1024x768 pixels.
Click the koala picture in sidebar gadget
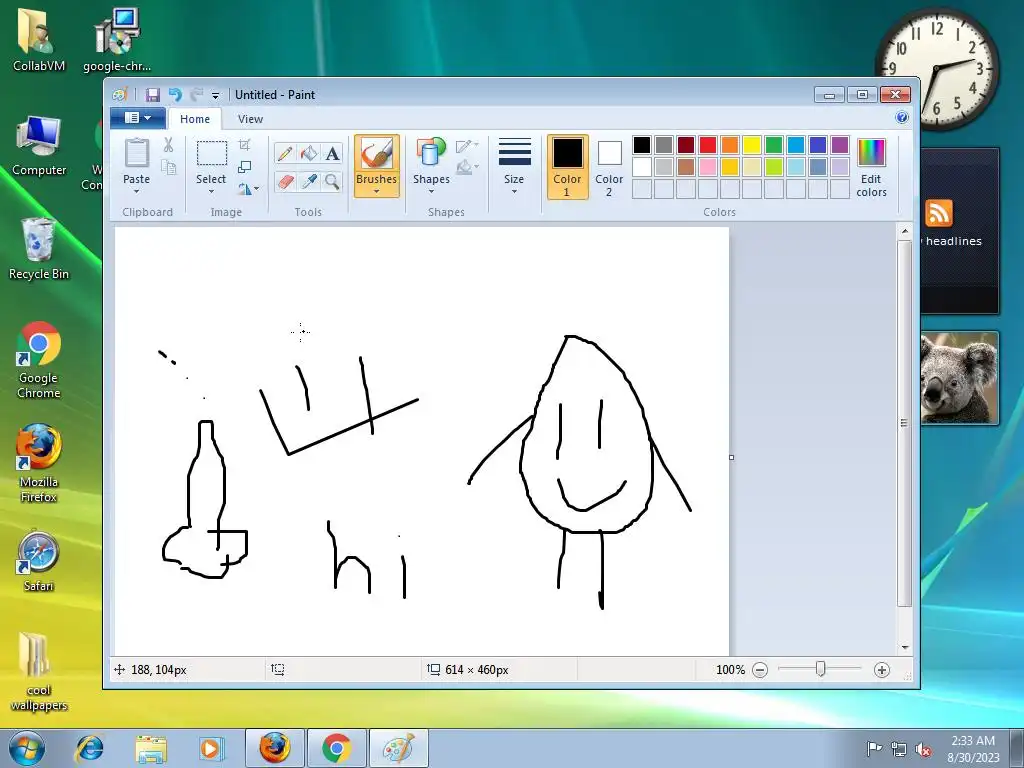pos(959,378)
